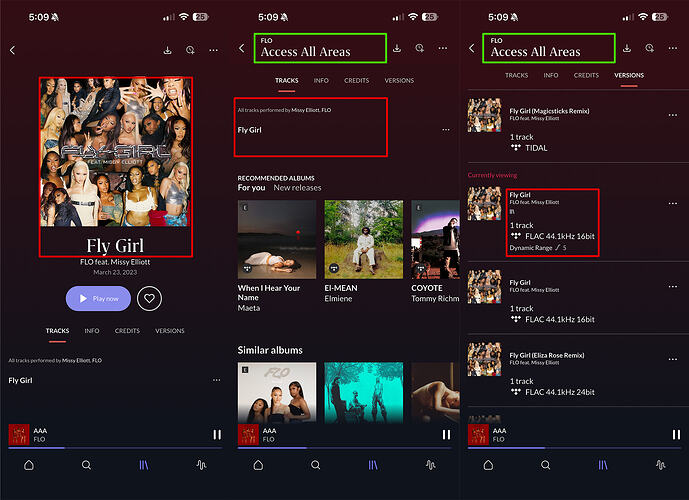This screenshot has height=500, width=689.
Task: Tap the search icon on the middle screen
Action: click(x=315, y=465)
